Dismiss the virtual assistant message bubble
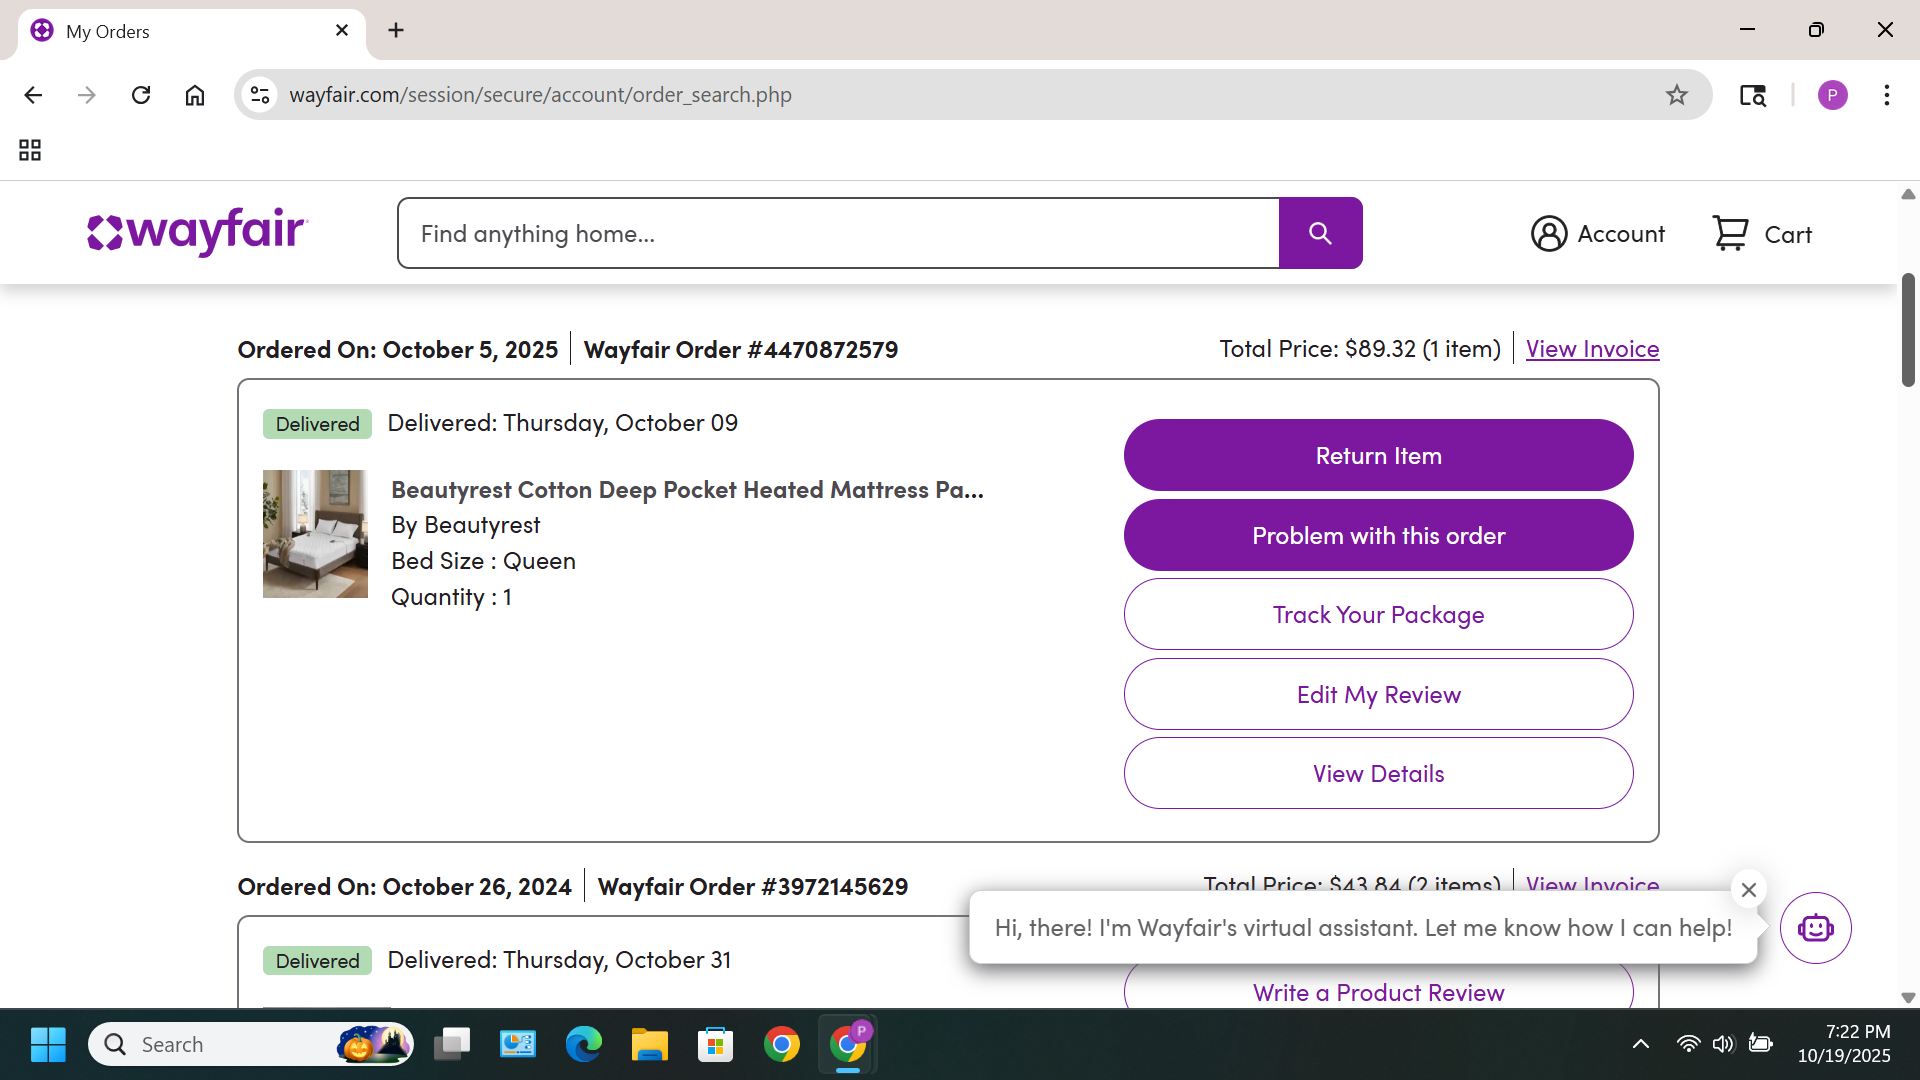The height and width of the screenshot is (1080, 1920). pyautogui.click(x=1748, y=889)
